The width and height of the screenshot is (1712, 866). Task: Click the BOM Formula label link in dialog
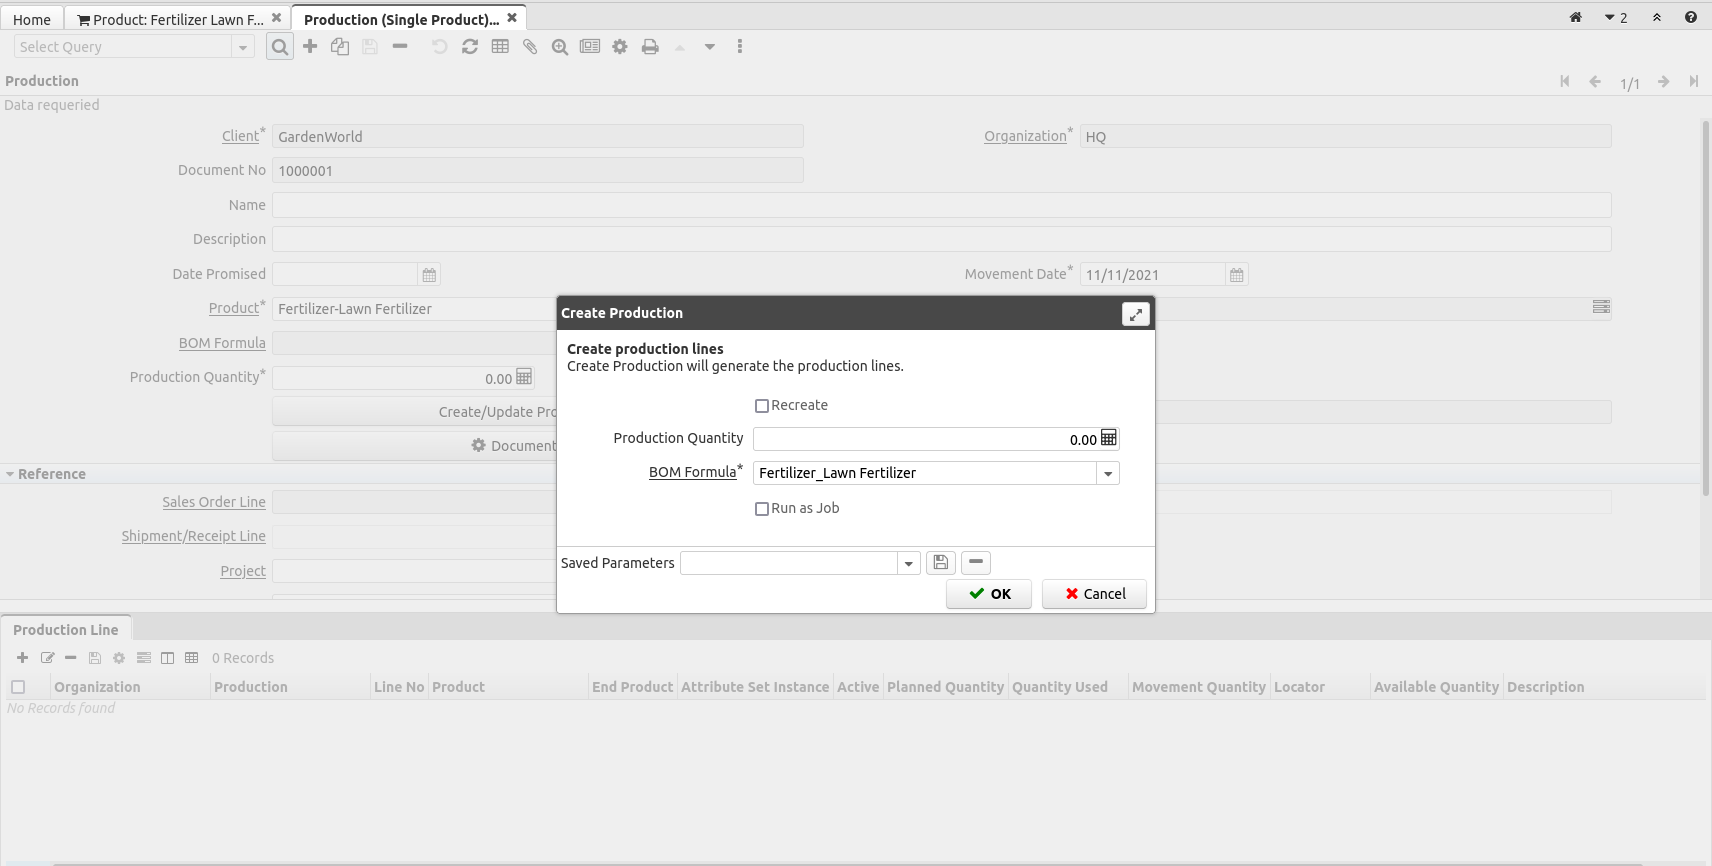tap(692, 472)
